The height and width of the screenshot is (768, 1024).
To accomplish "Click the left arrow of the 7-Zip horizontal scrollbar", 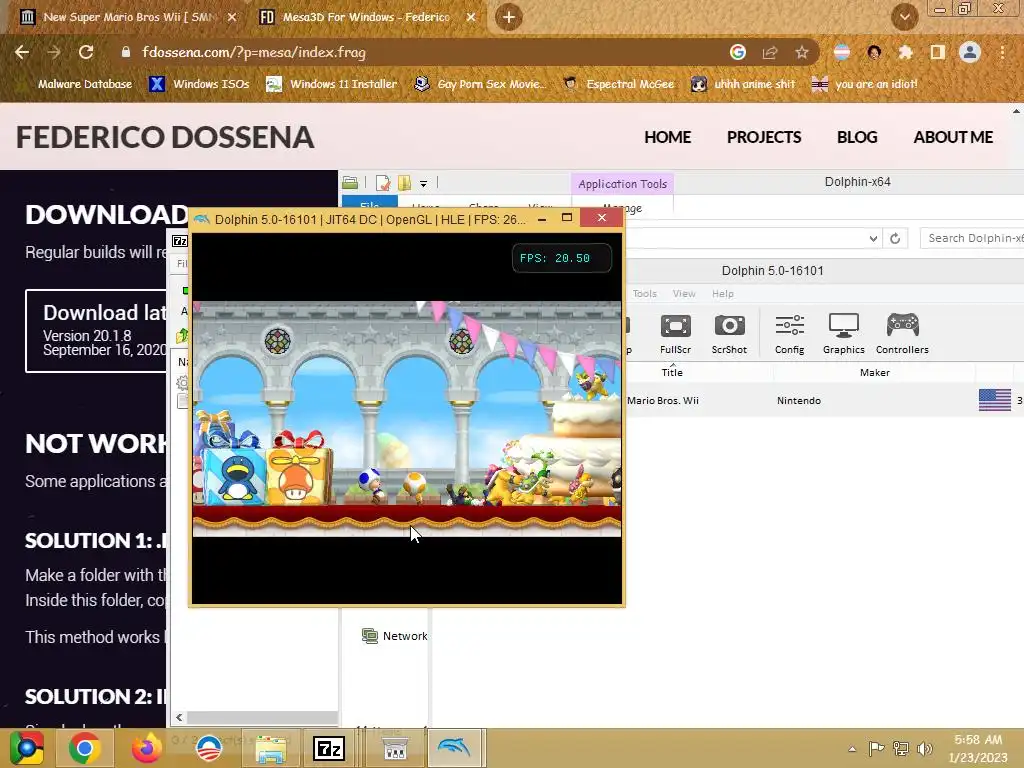I will coord(179,718).
